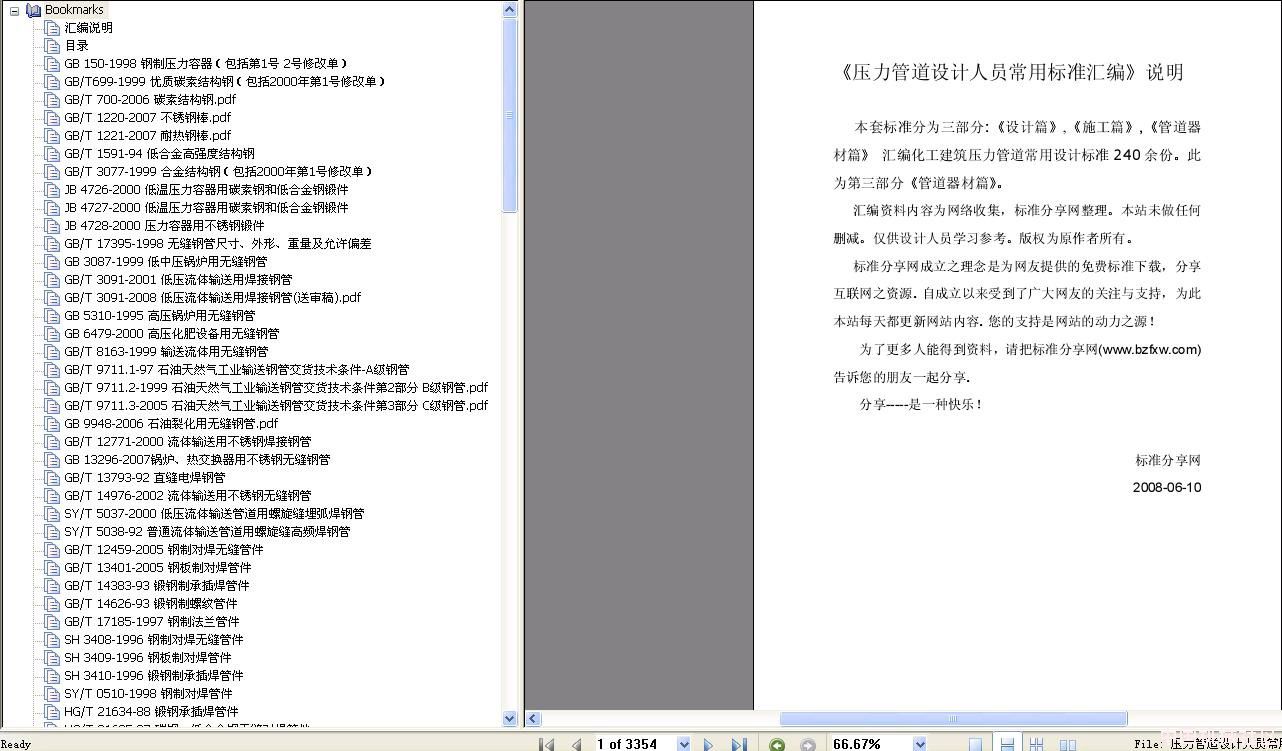Open the page number dropdown

[684, 744]
